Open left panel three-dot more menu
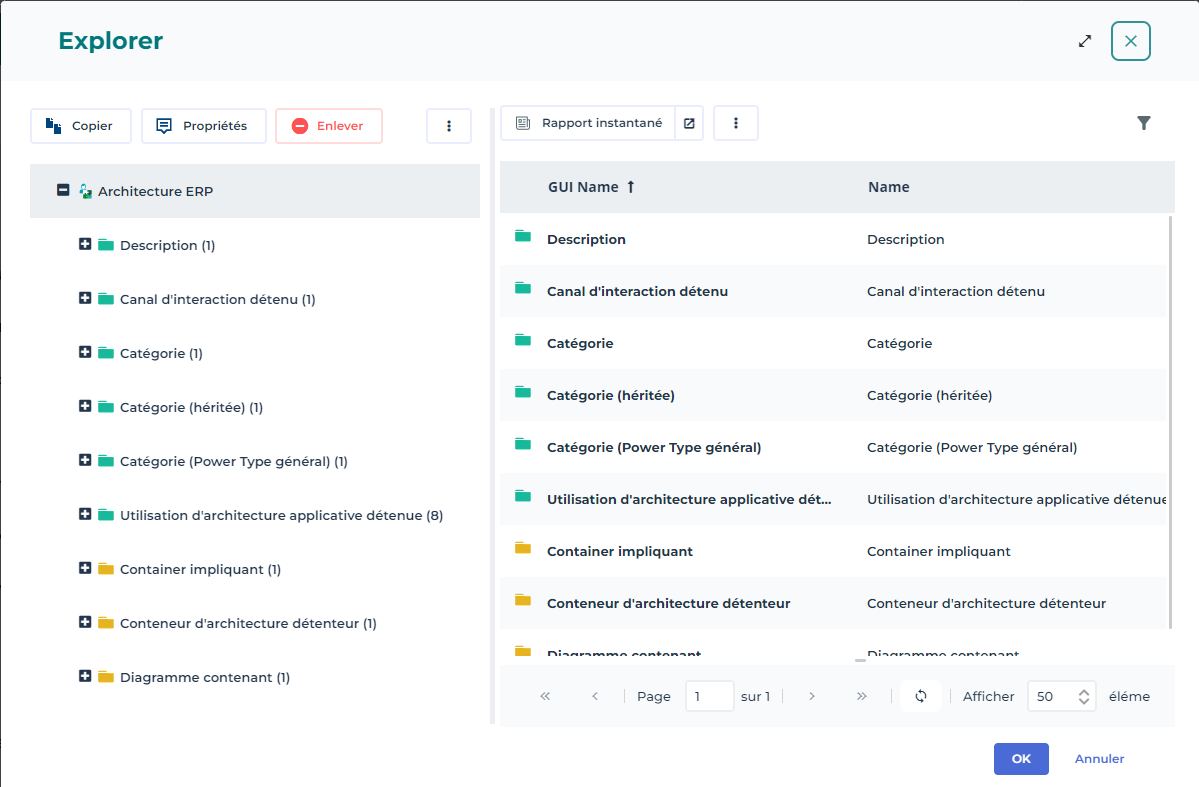This screenshot has width=1199, height=787. (449, 126)
